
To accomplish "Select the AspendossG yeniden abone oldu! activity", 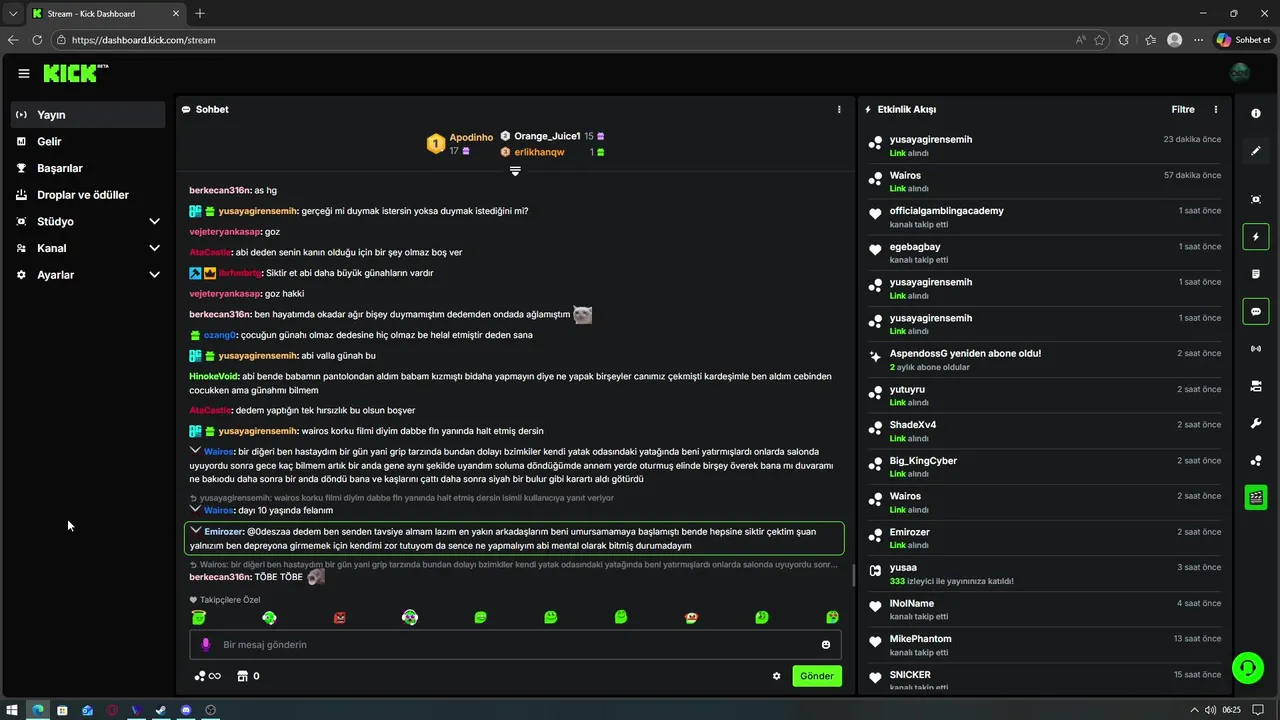I will pyautogui.click(x=1045, y=360).
